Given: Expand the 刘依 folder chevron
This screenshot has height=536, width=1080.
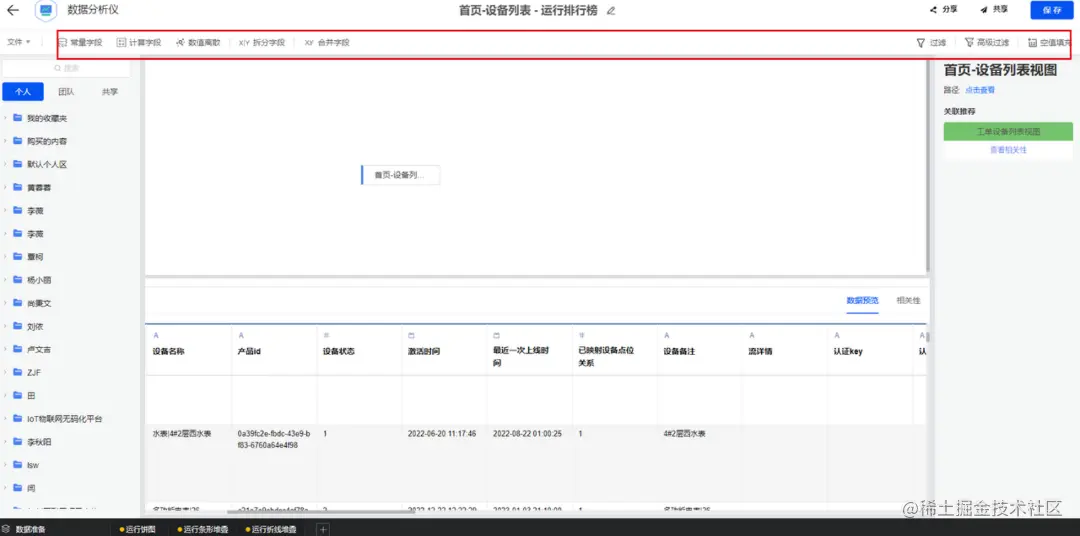Looking at the screenshot, I should [x=6, y=326].
